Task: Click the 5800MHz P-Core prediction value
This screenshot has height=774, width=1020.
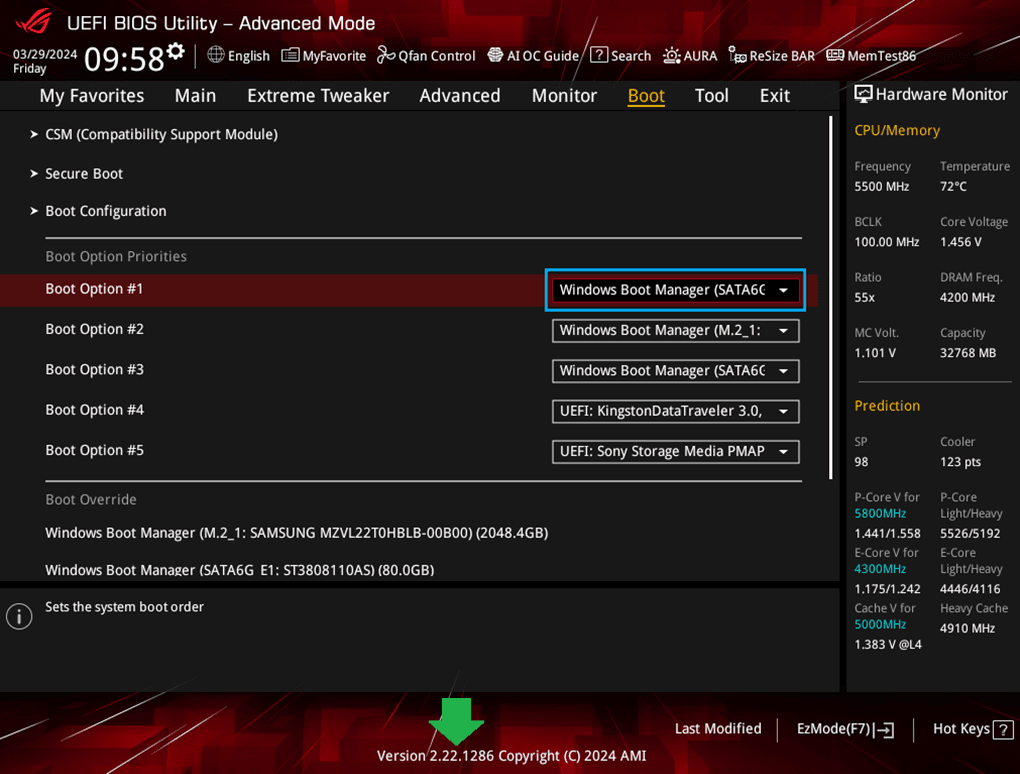Action: [880, 513]
